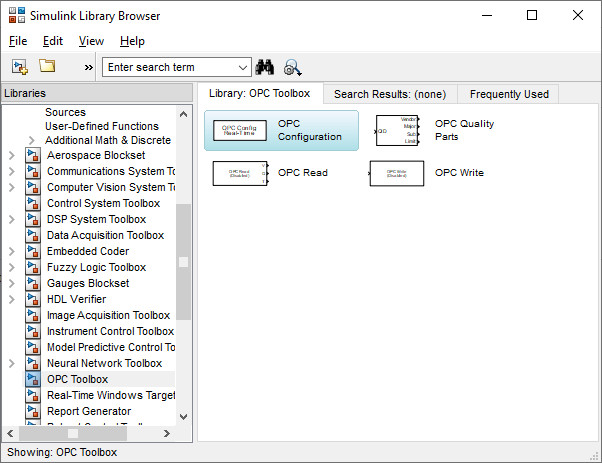Select the OPC Write block icon
602x463 pixels.
[397, 173]
